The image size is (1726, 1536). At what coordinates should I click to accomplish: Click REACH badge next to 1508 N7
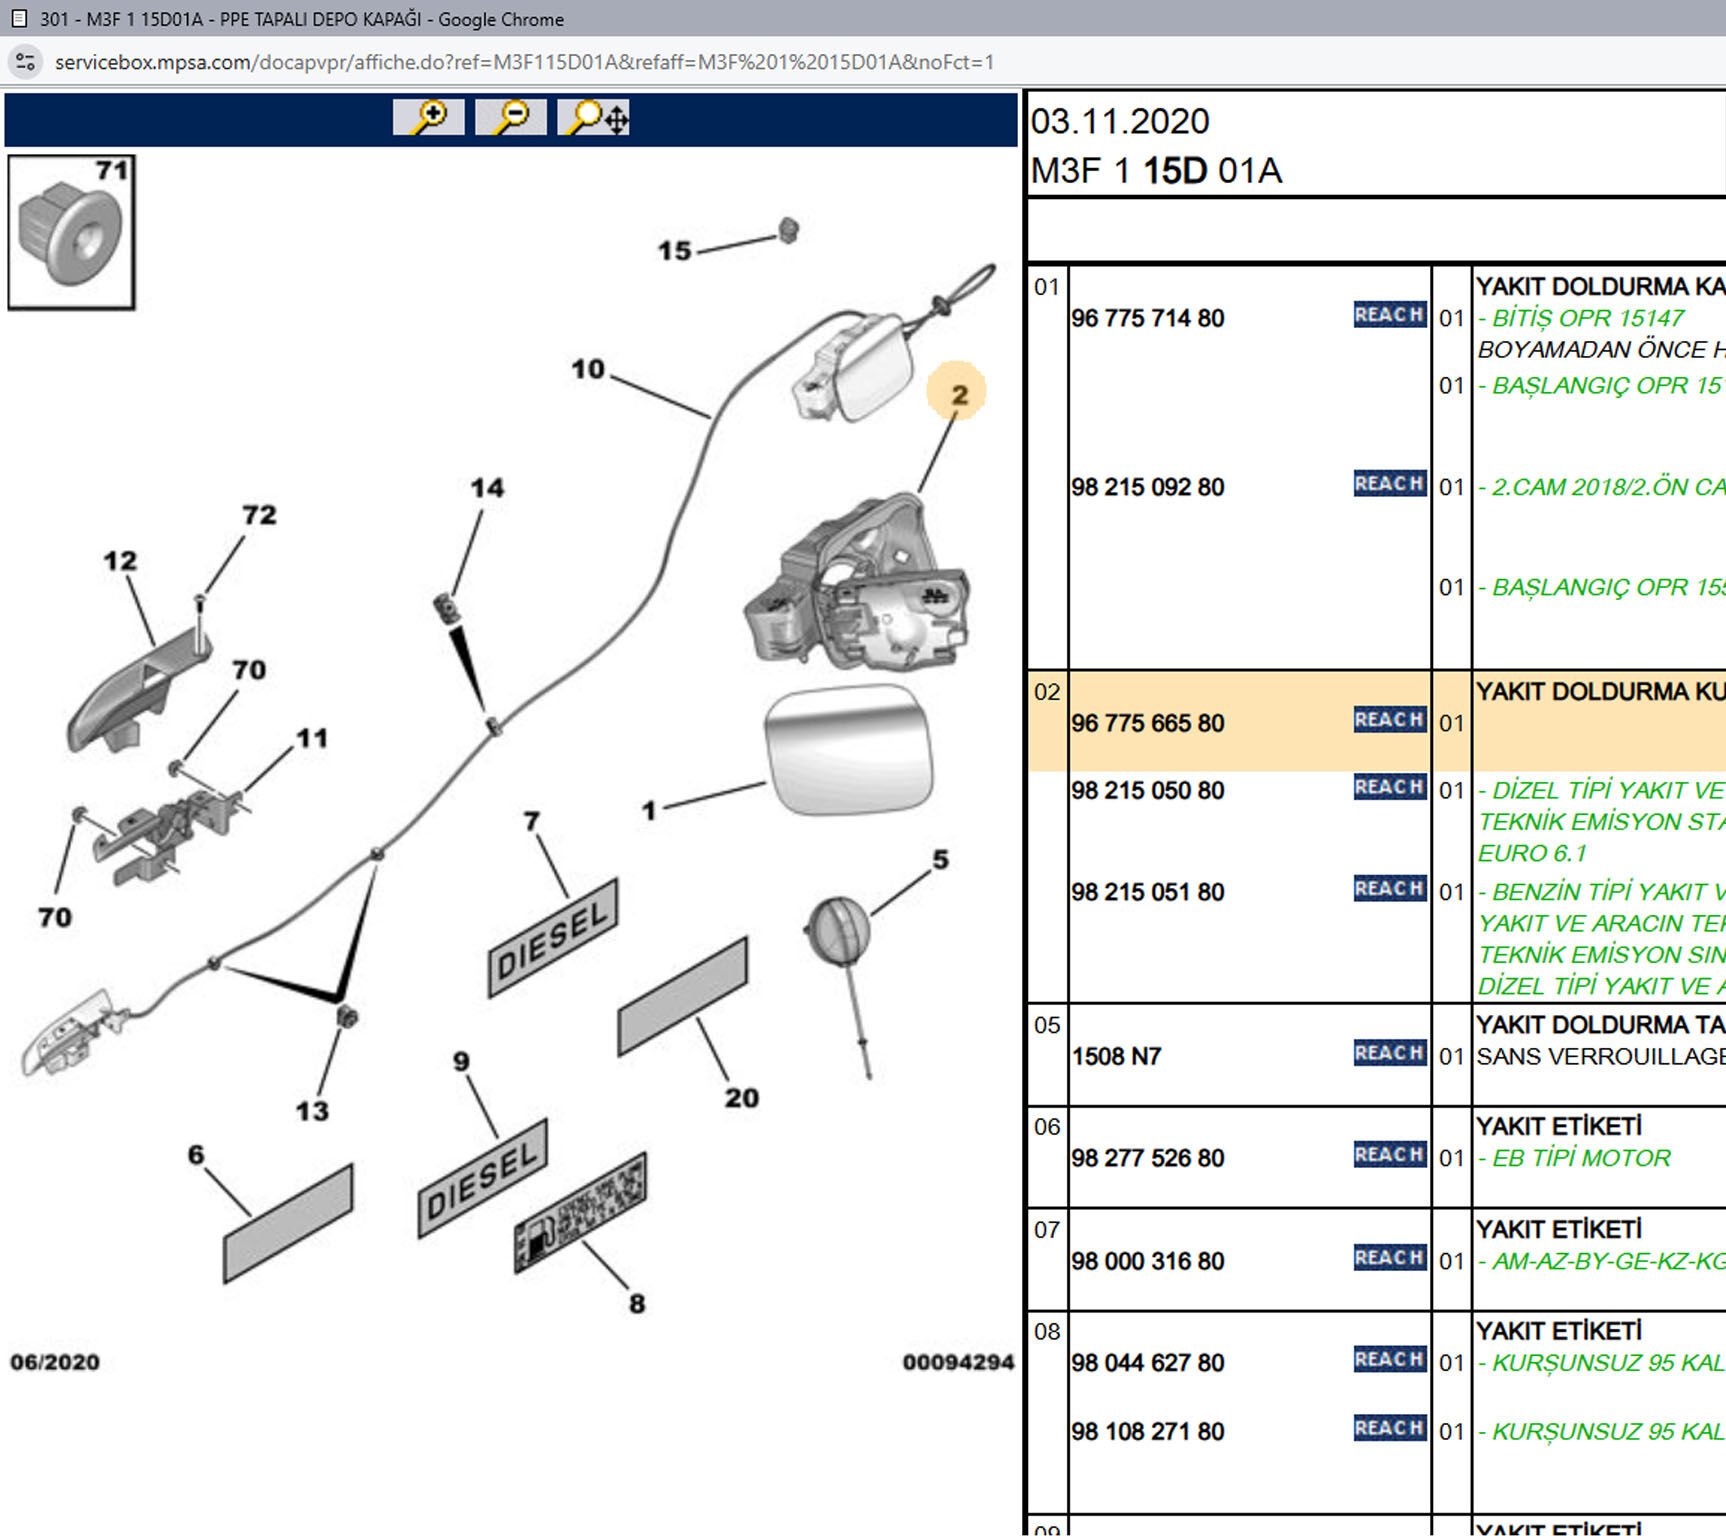[x=1389, y=1053]
